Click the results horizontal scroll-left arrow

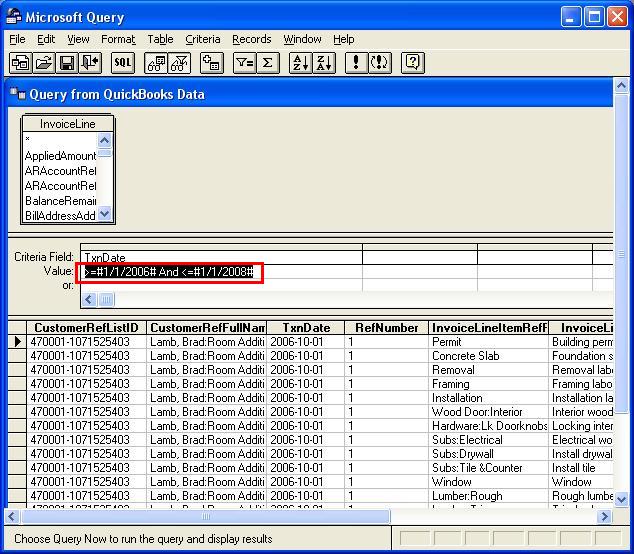[12, 516]
